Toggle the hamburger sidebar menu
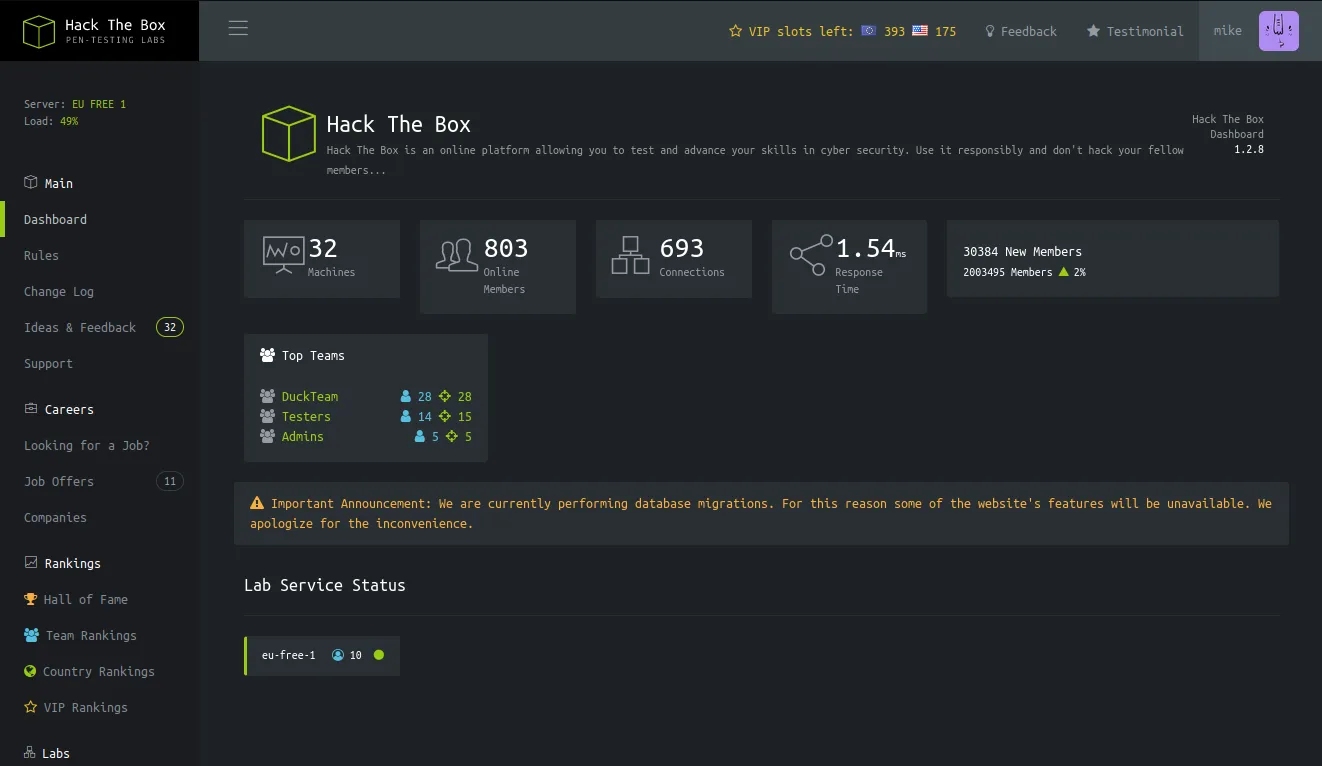The image size is (1322, 766). 238,28
